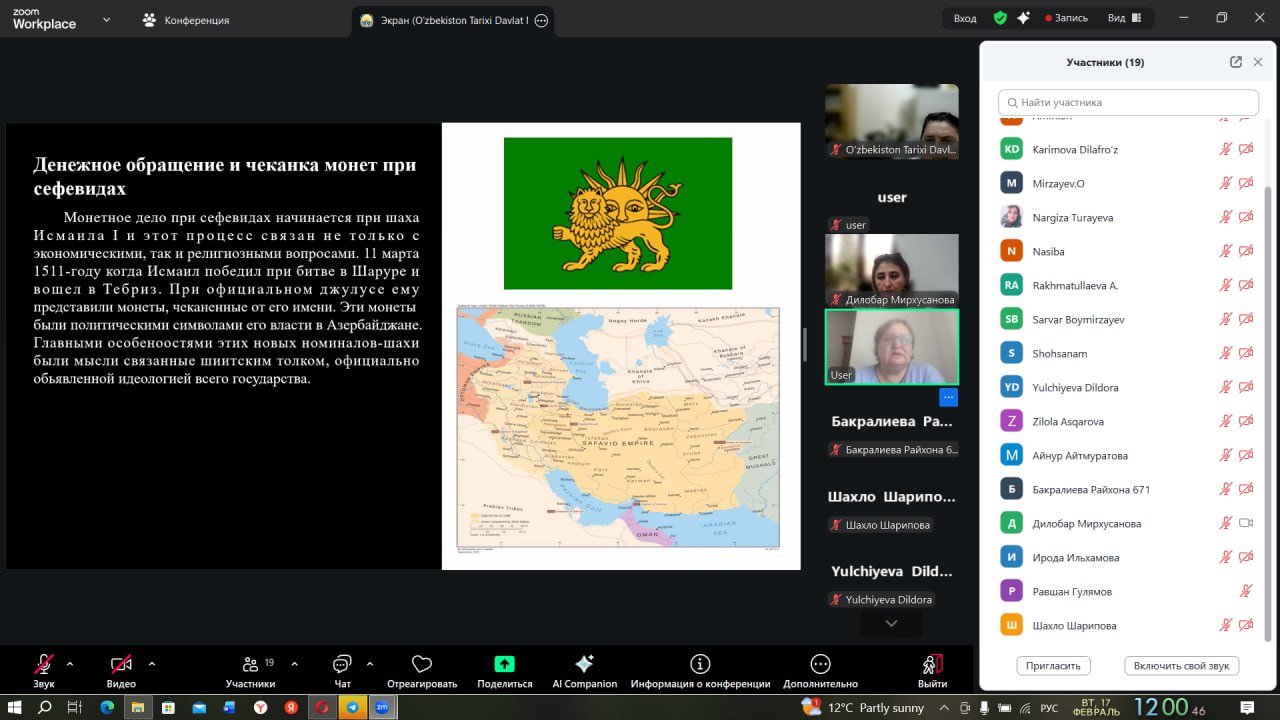Open the React emoji menu
This screenshot has width=1280, height=720.
pyautogui.click(x=421, y=665)
